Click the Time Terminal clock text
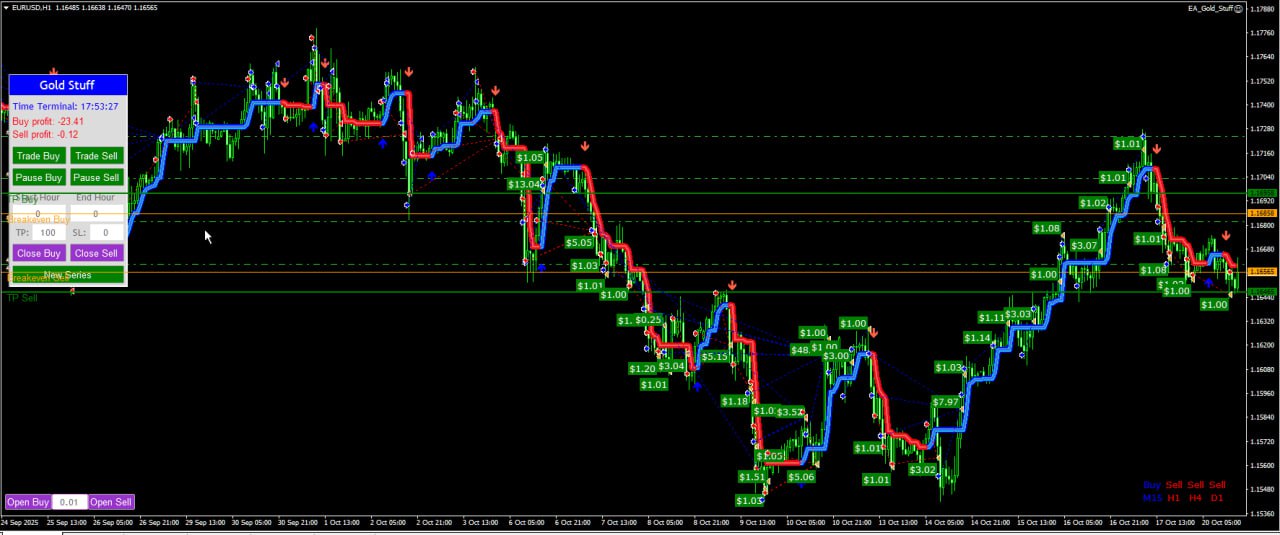Screen dimensions: 1280x535 (65, 106)
